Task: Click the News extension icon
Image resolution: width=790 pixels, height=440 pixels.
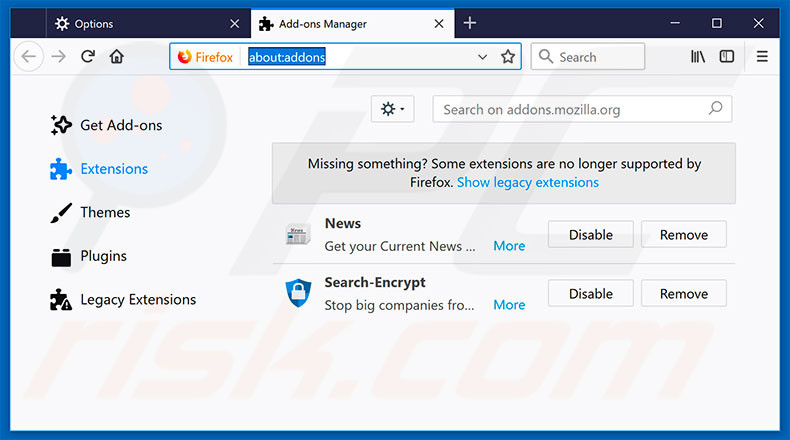Action: (x=298, y=235)
